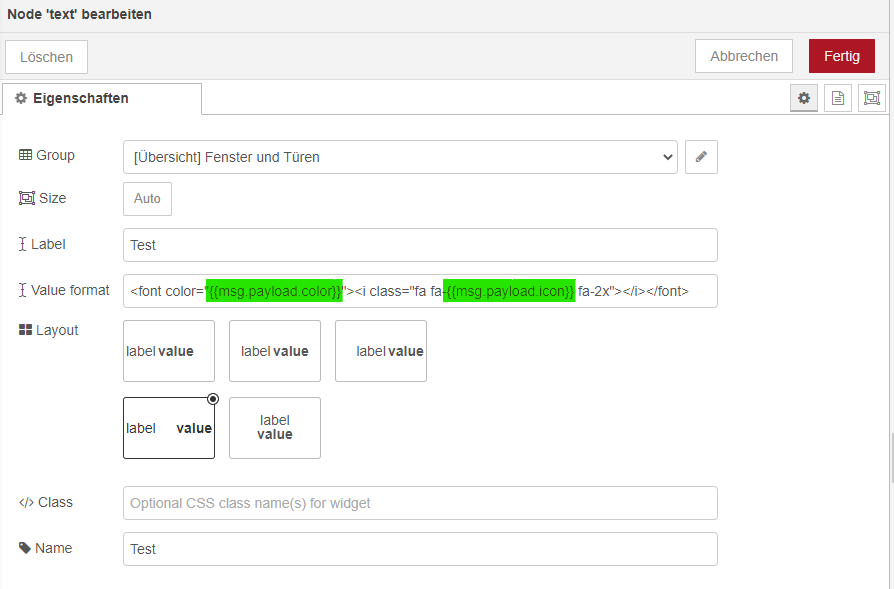894x589 pixels.
Task: Select stacked label over value layout
Action: tap(275, 428)
